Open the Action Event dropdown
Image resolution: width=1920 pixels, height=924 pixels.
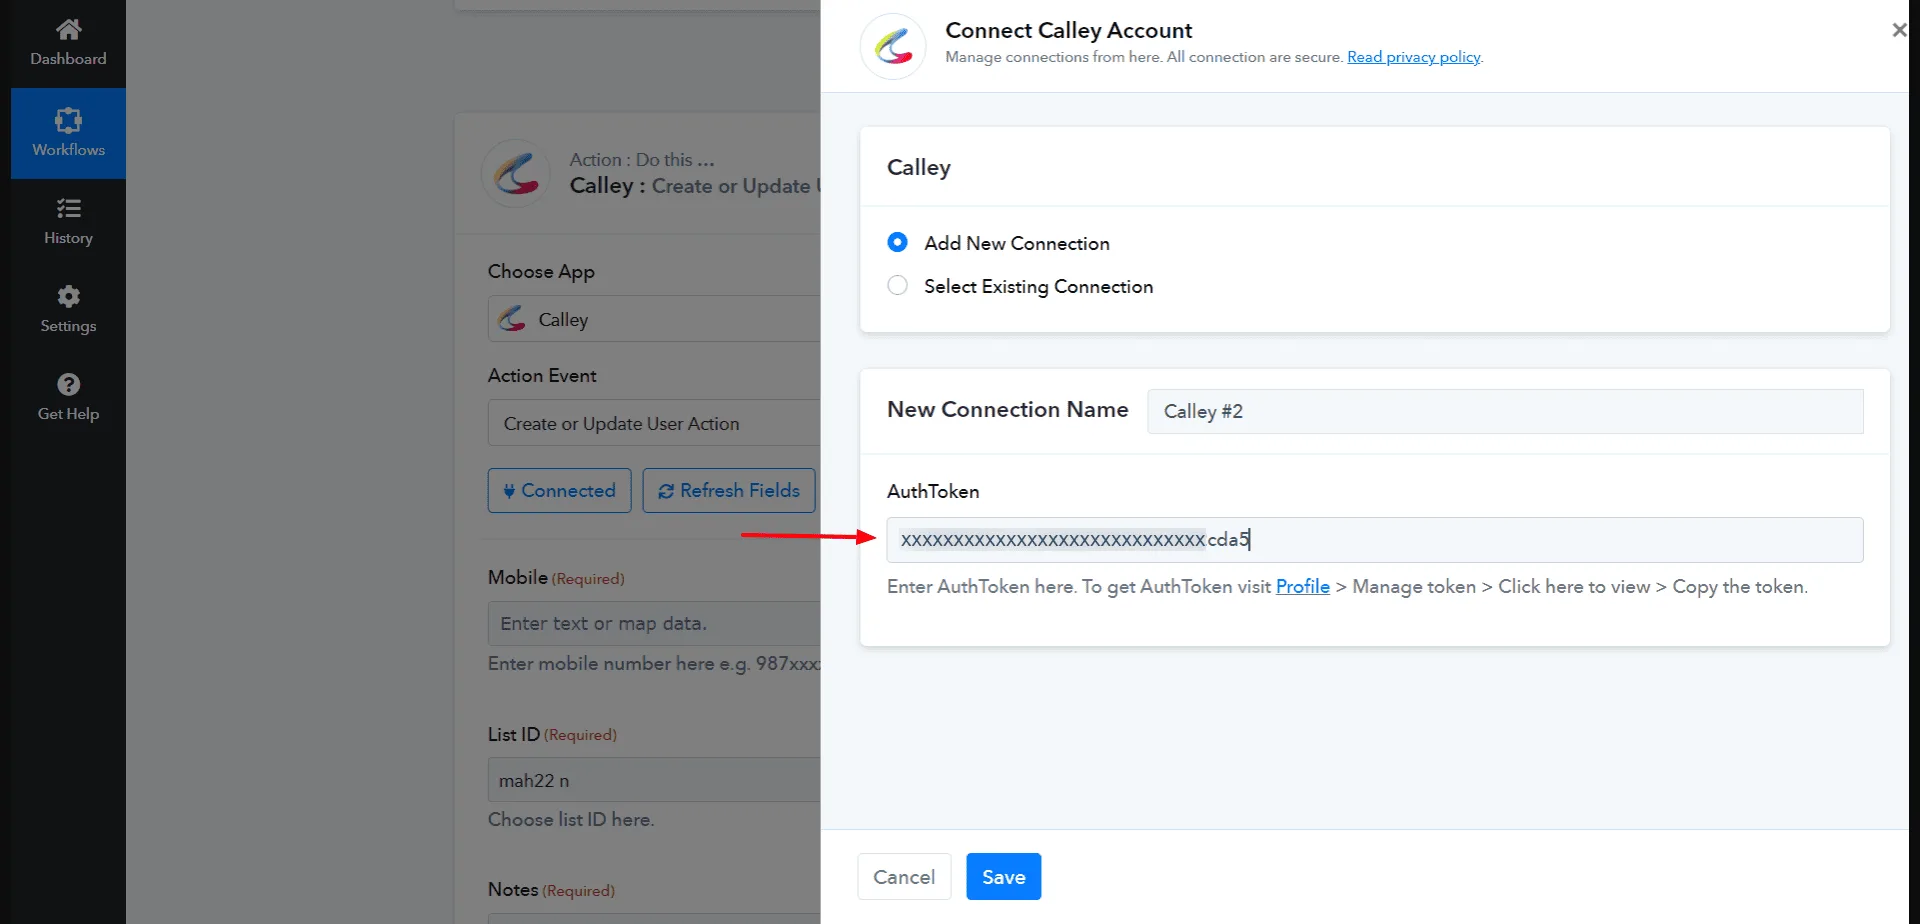(x=654, y=423)
